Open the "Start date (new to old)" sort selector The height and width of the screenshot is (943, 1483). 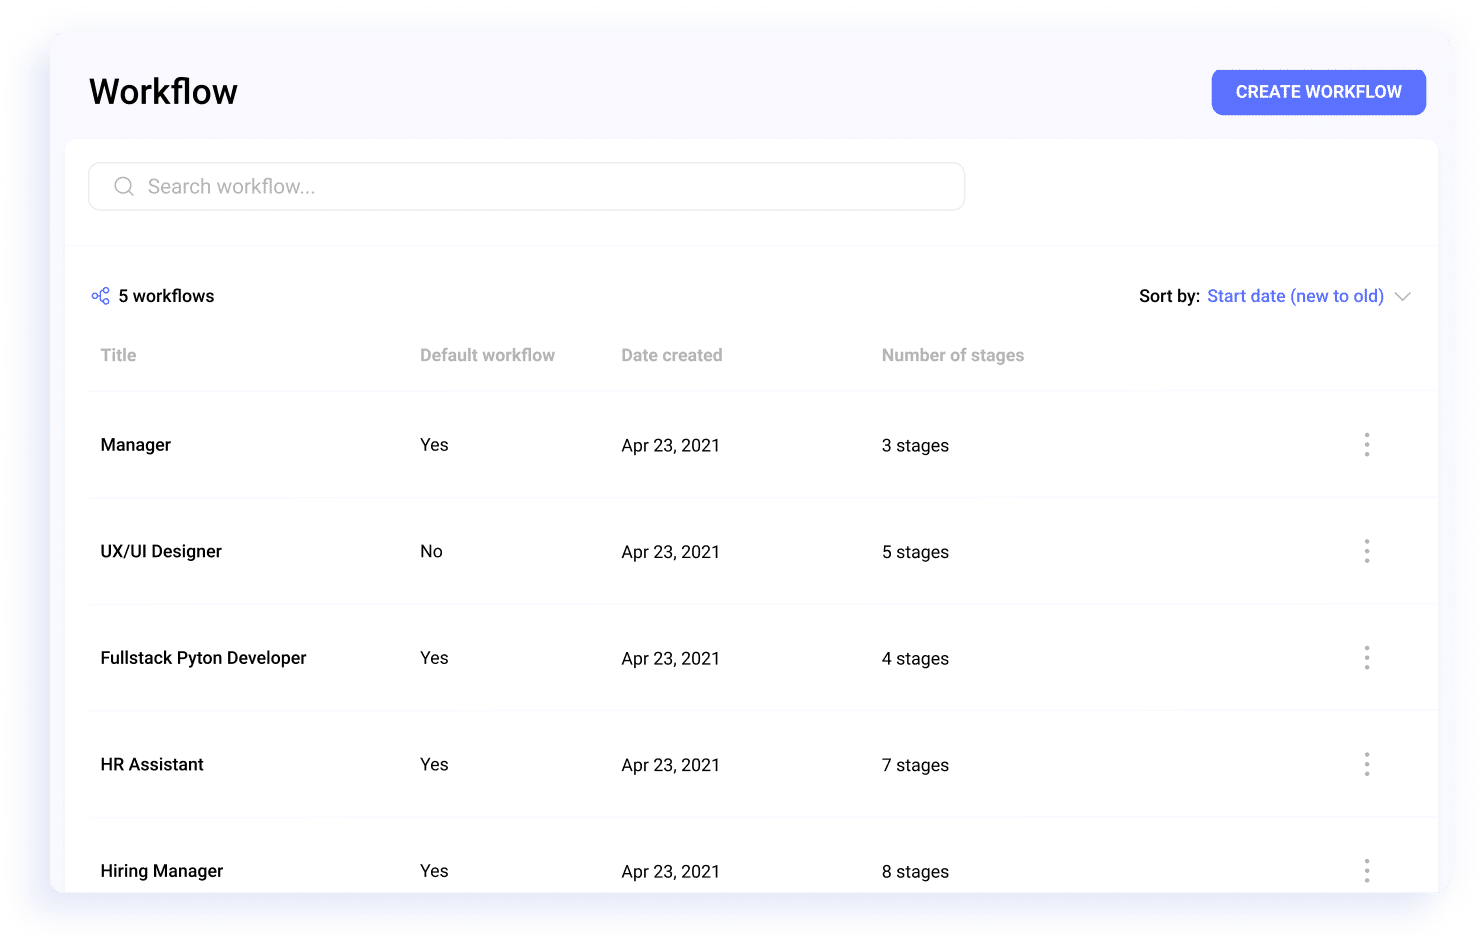coord(1295,295)
